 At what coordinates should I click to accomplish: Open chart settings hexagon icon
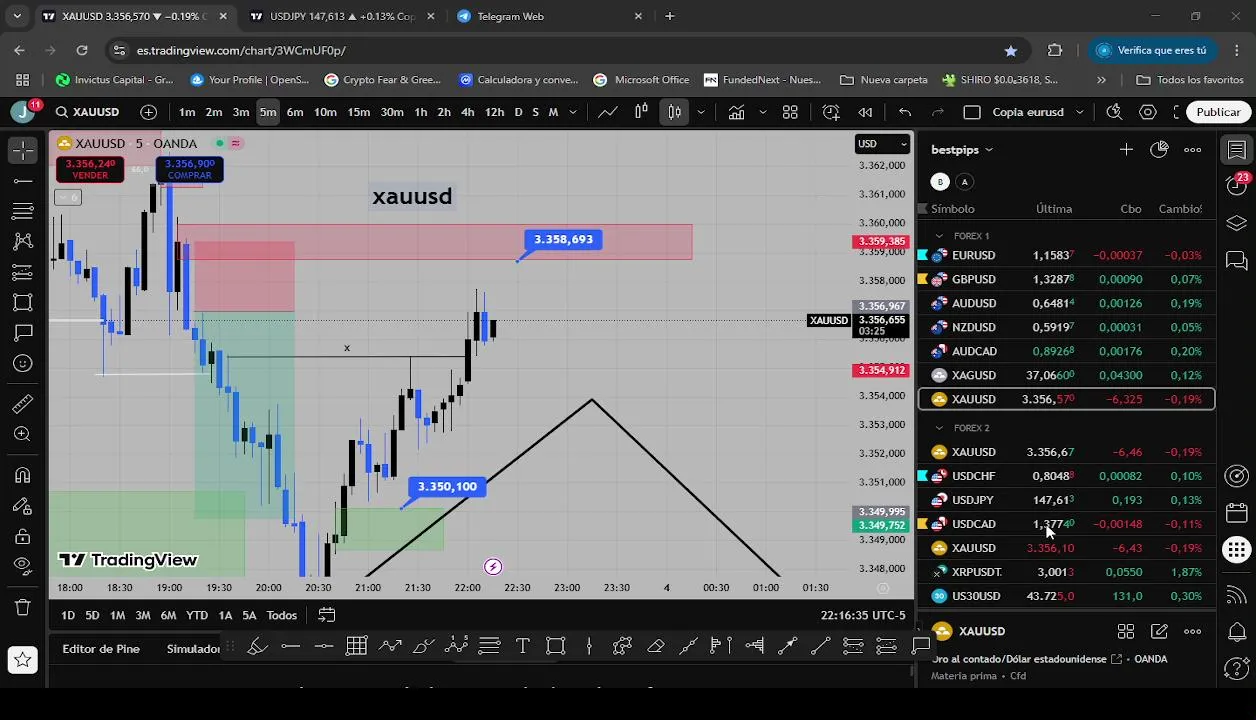(1148, 112)
